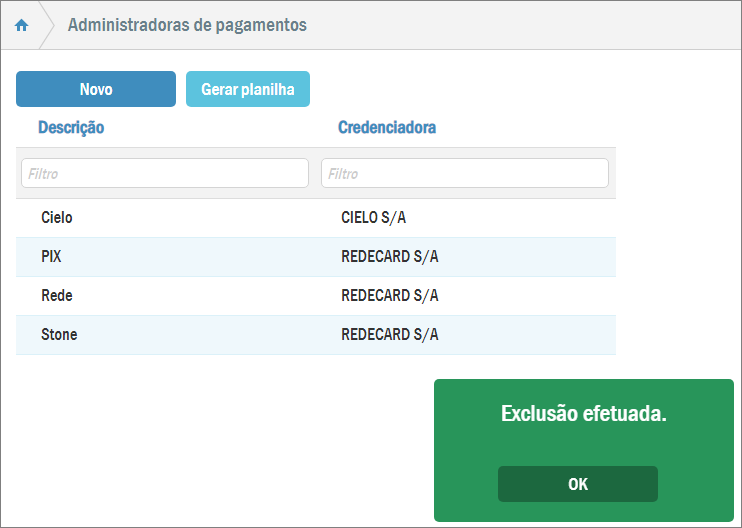Click the Exclusão efetuada message text
Image resolution: width=742 pixels, height=528 pixels.
point(583,414)
